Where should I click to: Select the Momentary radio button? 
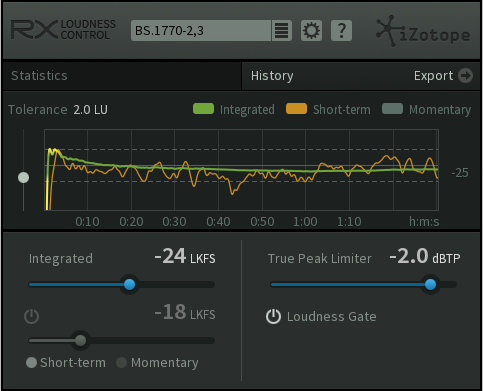(121, 363)
